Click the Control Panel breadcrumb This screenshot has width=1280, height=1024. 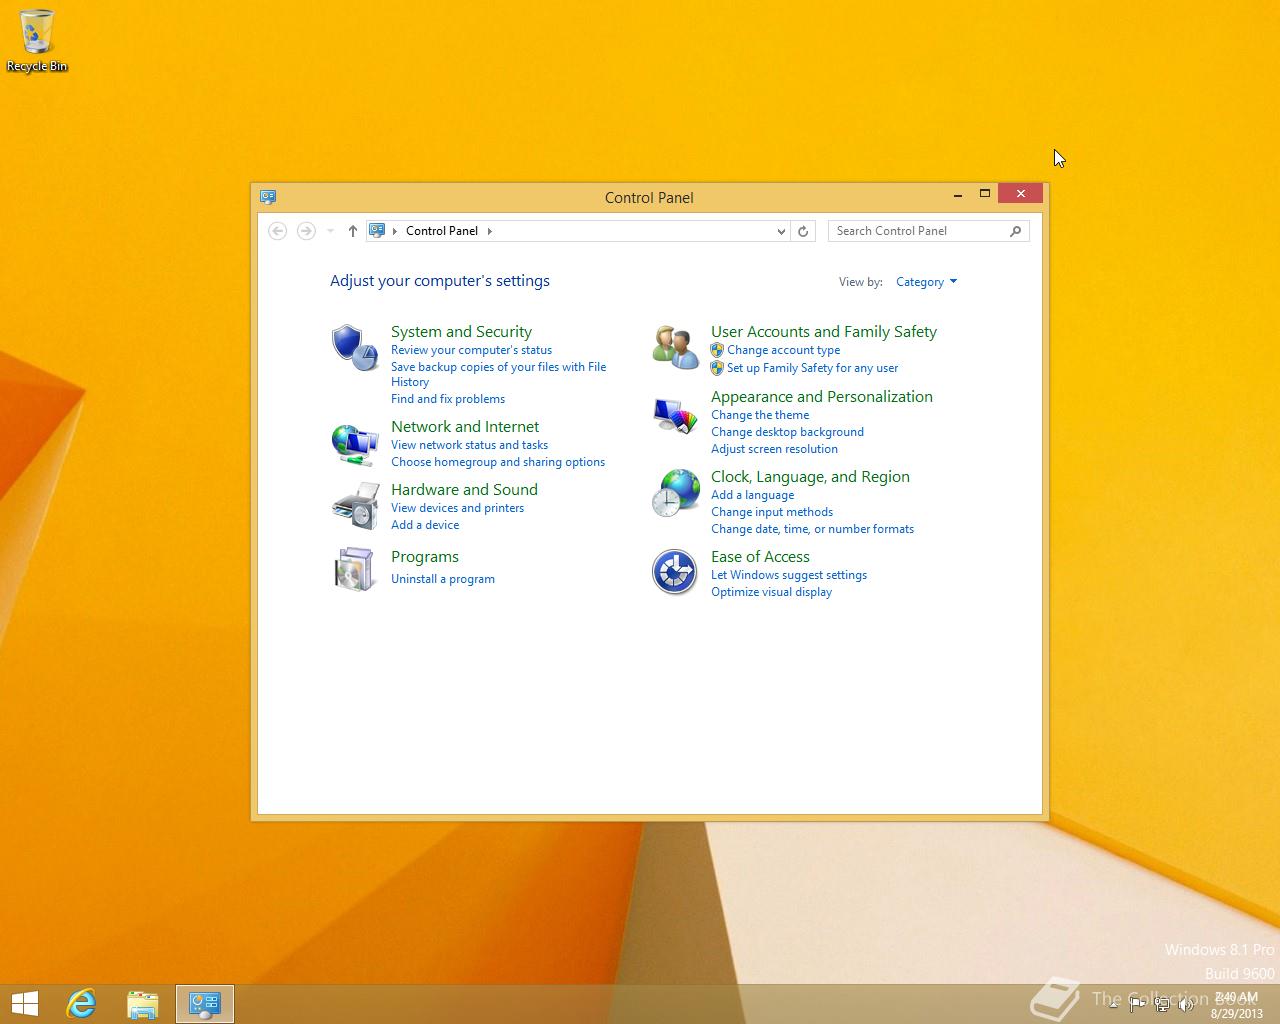tap(442, 231)
